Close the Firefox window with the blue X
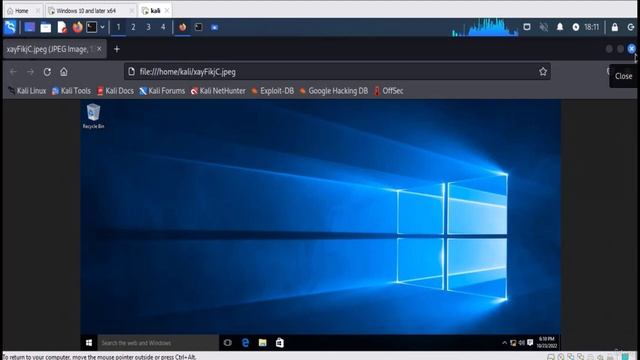640x360 pixels. click(x=631, y=49)
